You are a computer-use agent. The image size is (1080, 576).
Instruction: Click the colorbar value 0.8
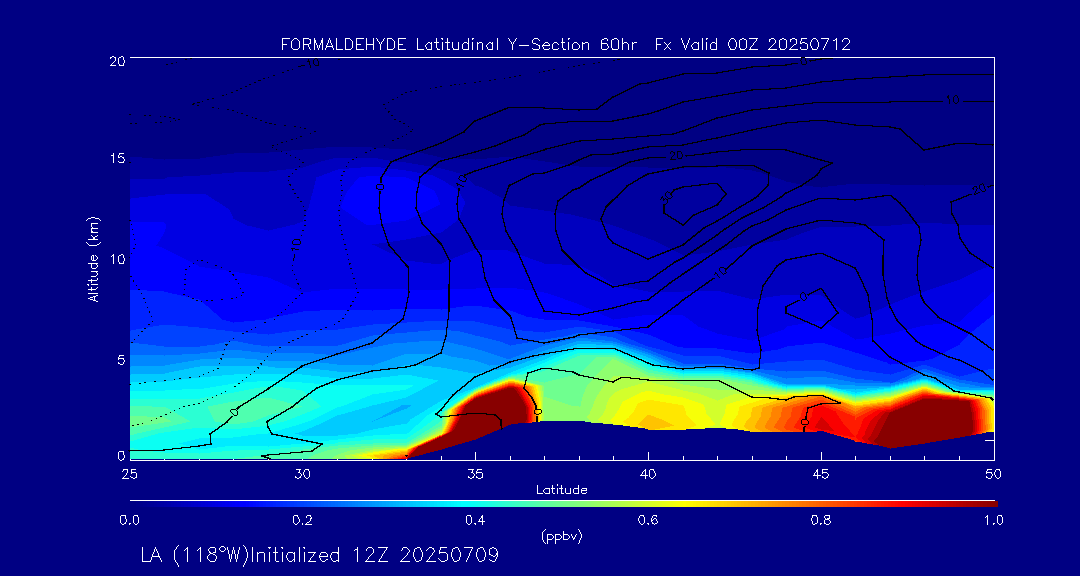click(821, 520)
